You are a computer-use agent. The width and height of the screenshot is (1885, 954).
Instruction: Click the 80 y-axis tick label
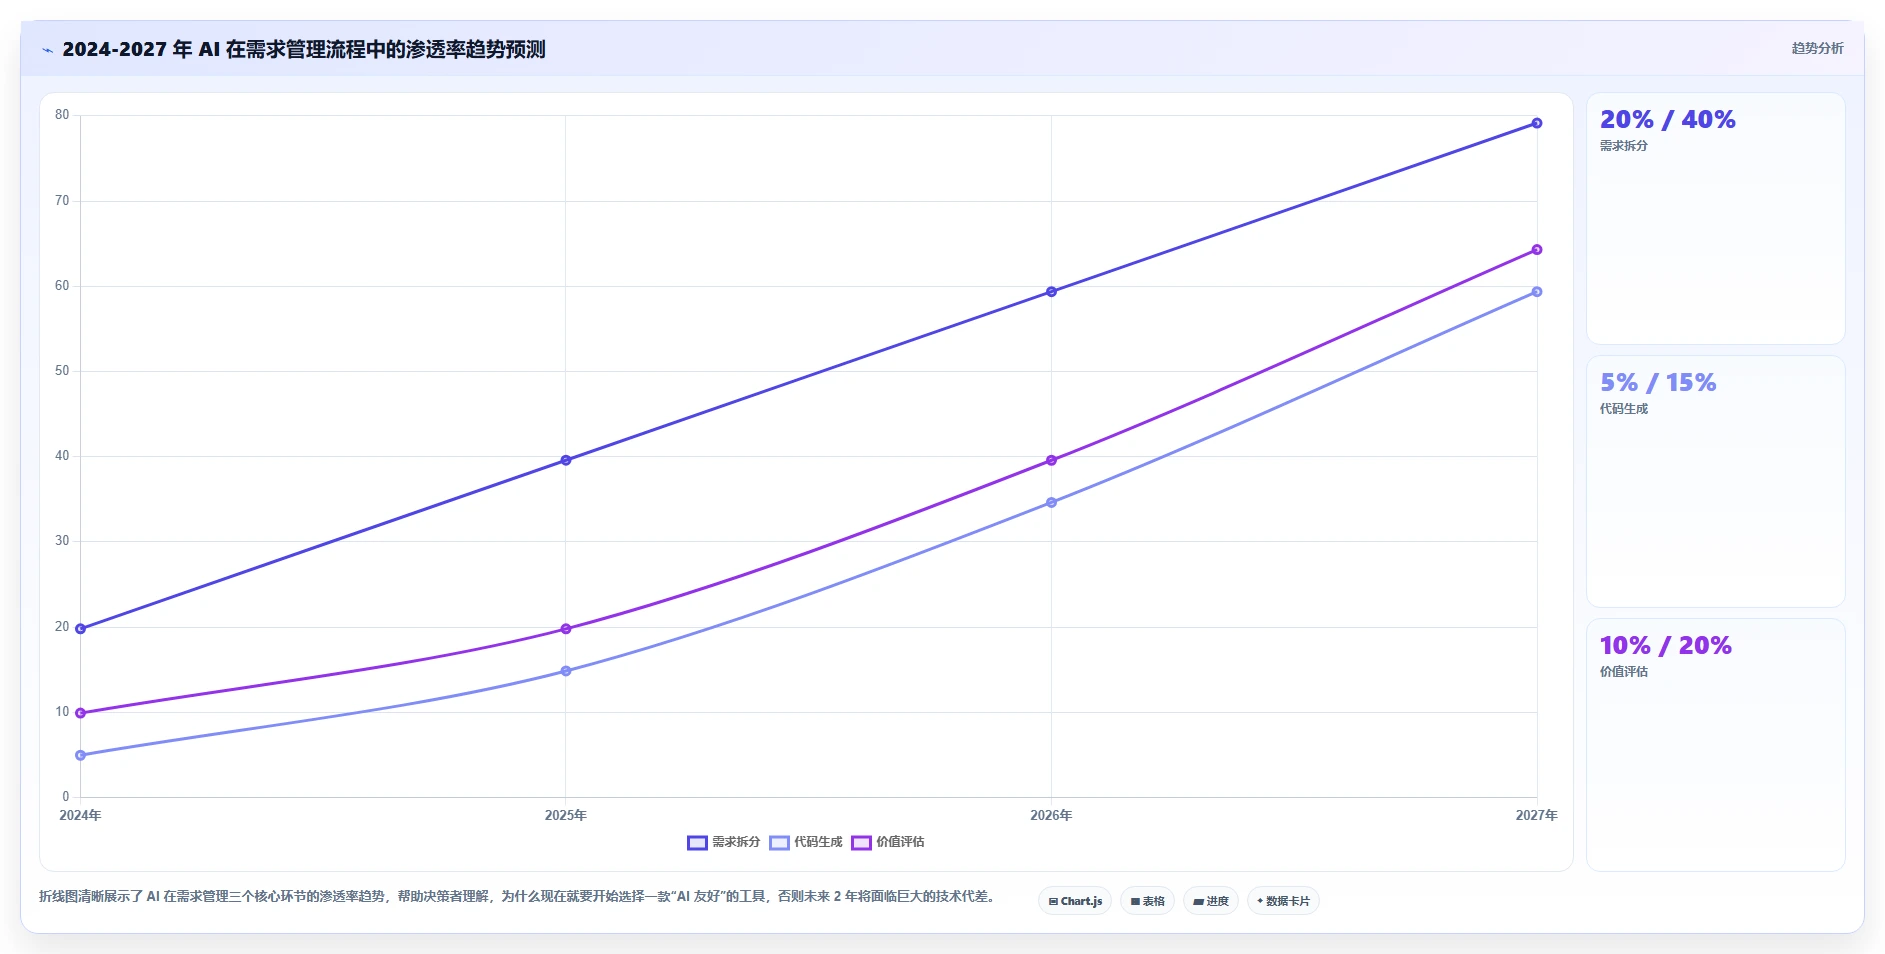62,115
